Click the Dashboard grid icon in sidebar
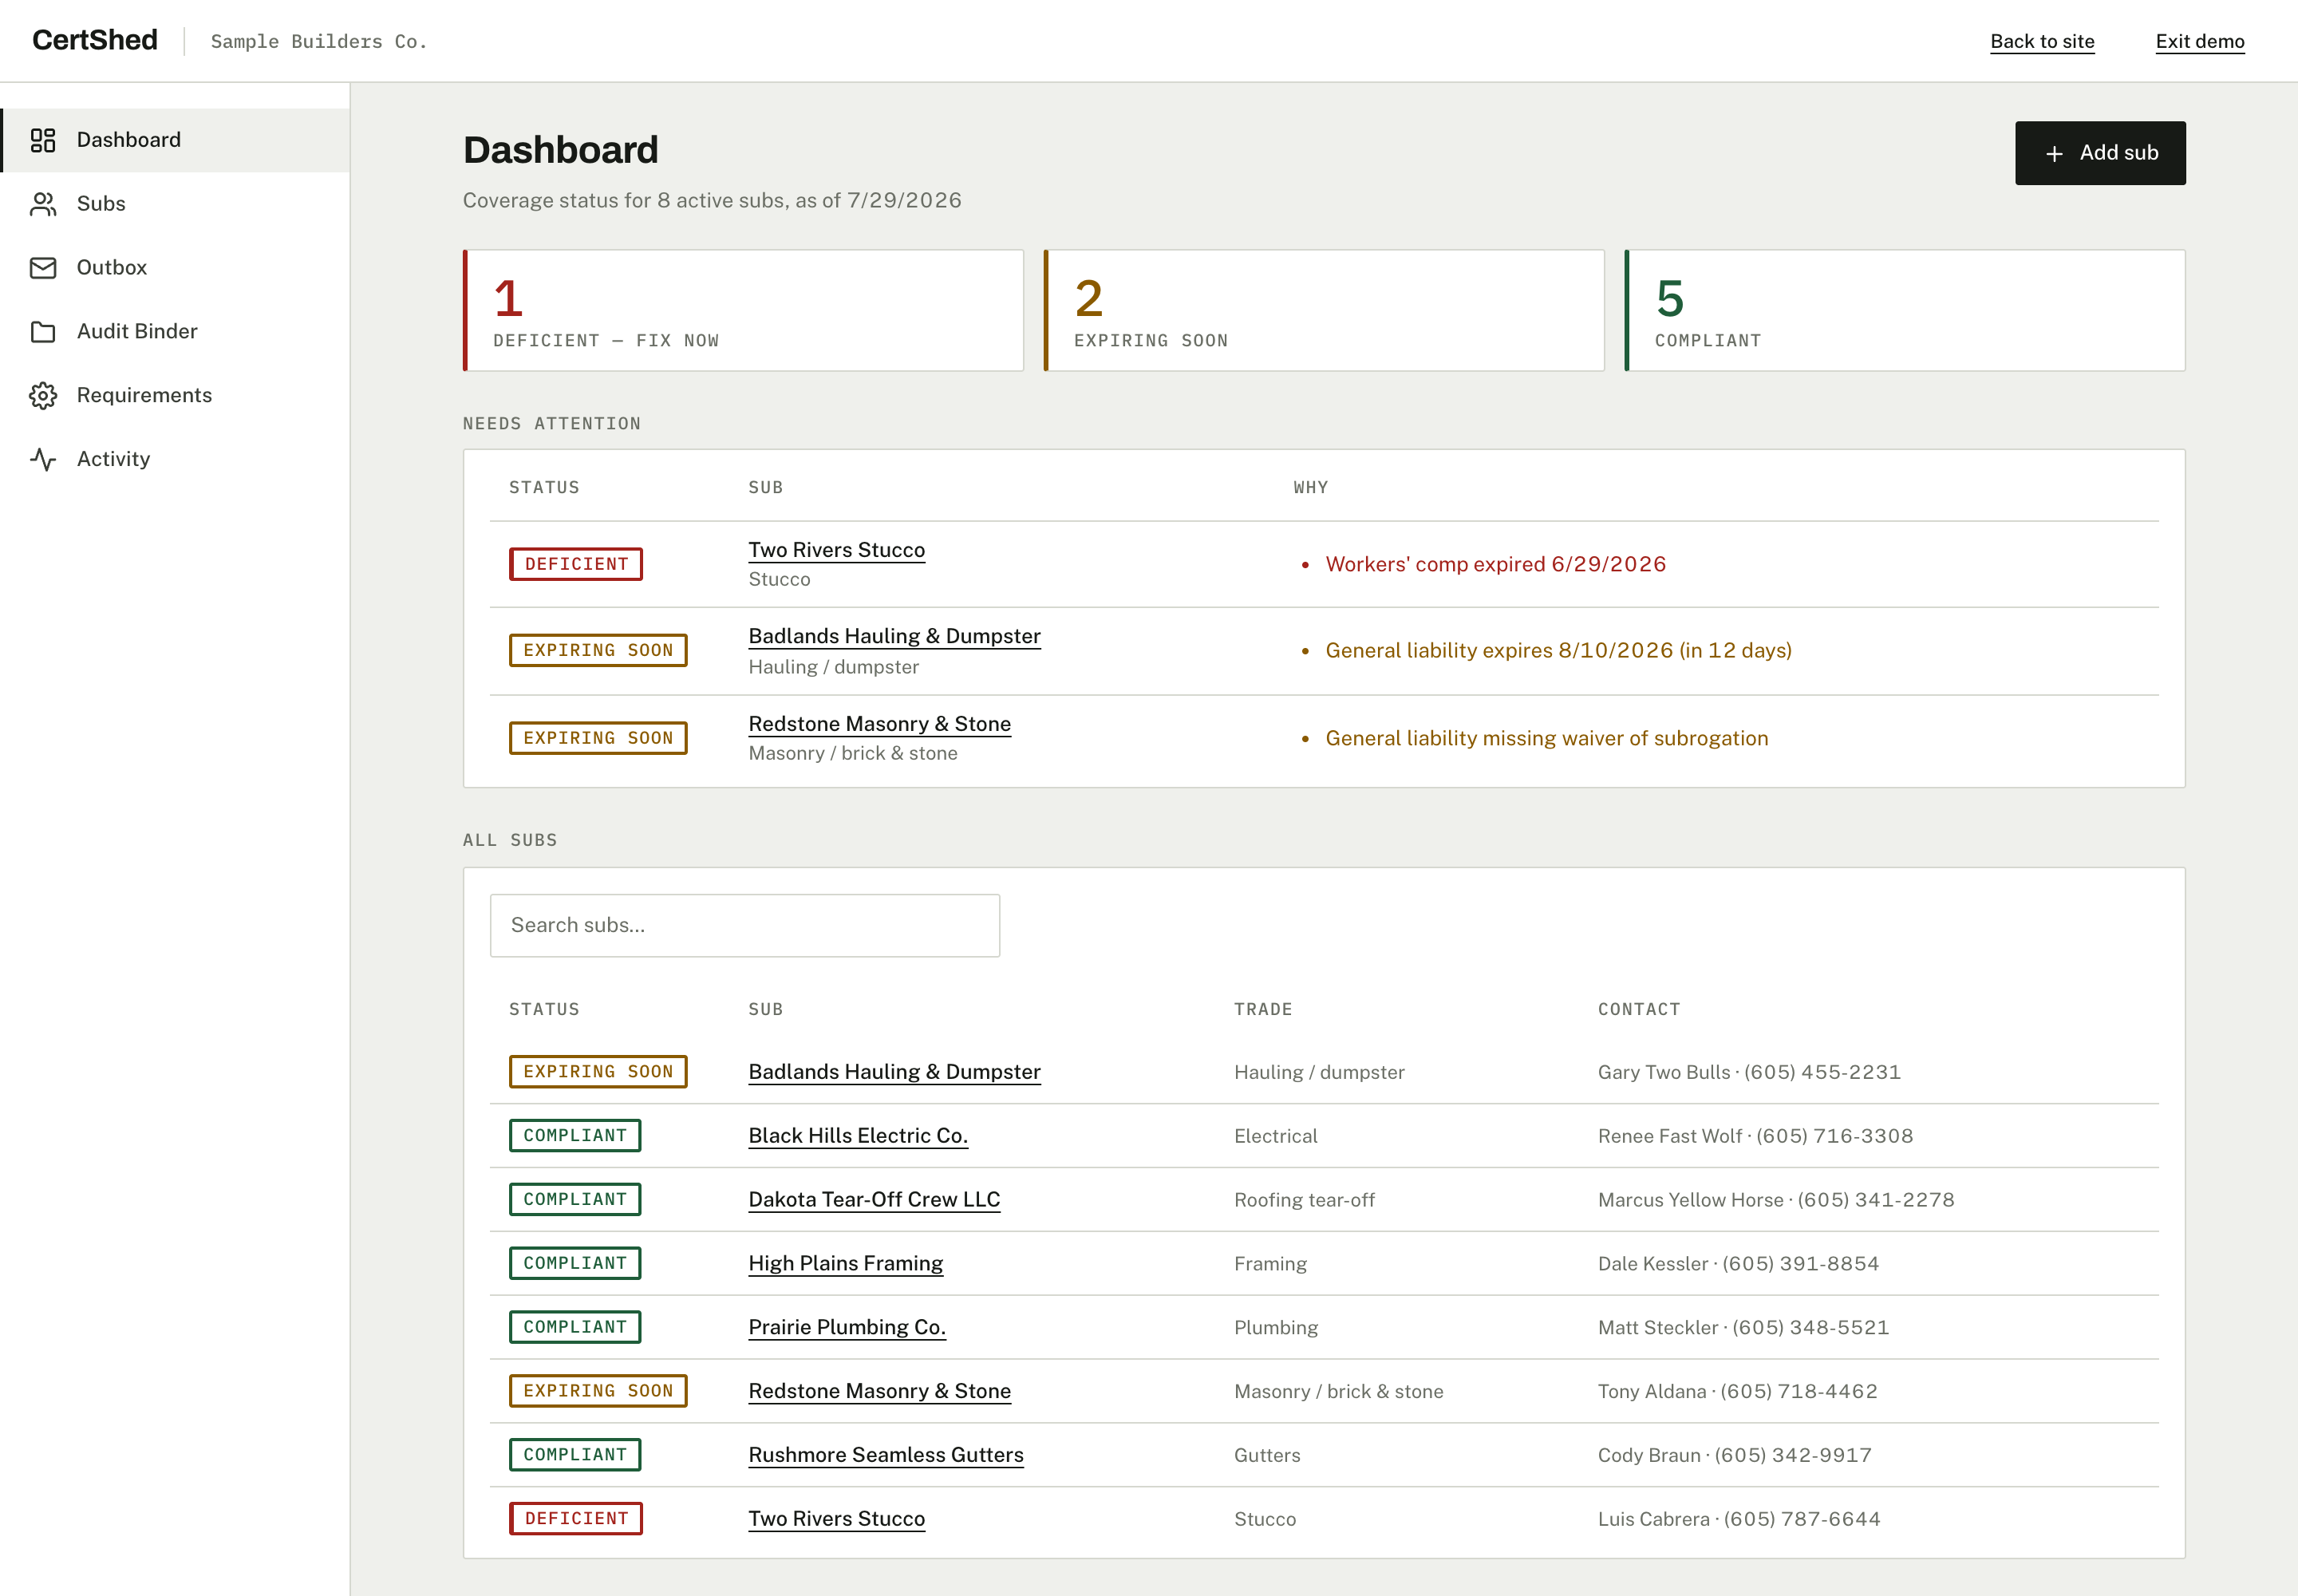Screen dimensions: 2298x1596 click(x=43, y=140)
